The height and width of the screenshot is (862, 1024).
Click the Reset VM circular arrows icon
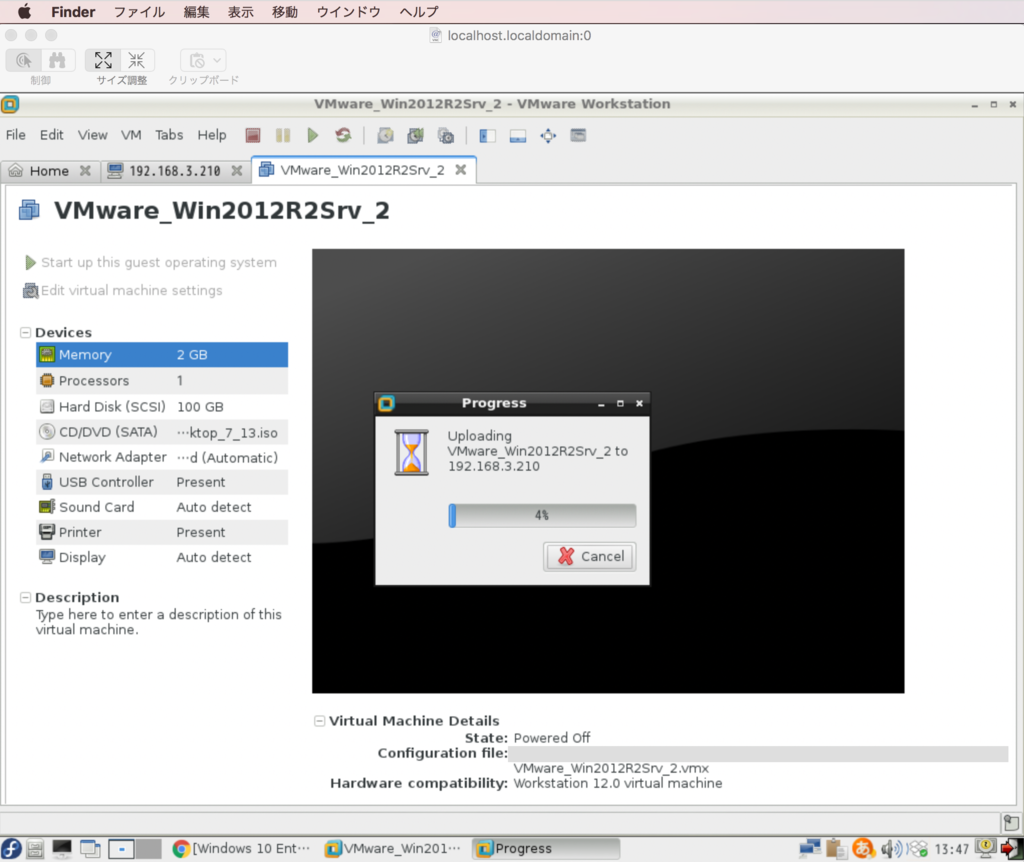(344, 135)
